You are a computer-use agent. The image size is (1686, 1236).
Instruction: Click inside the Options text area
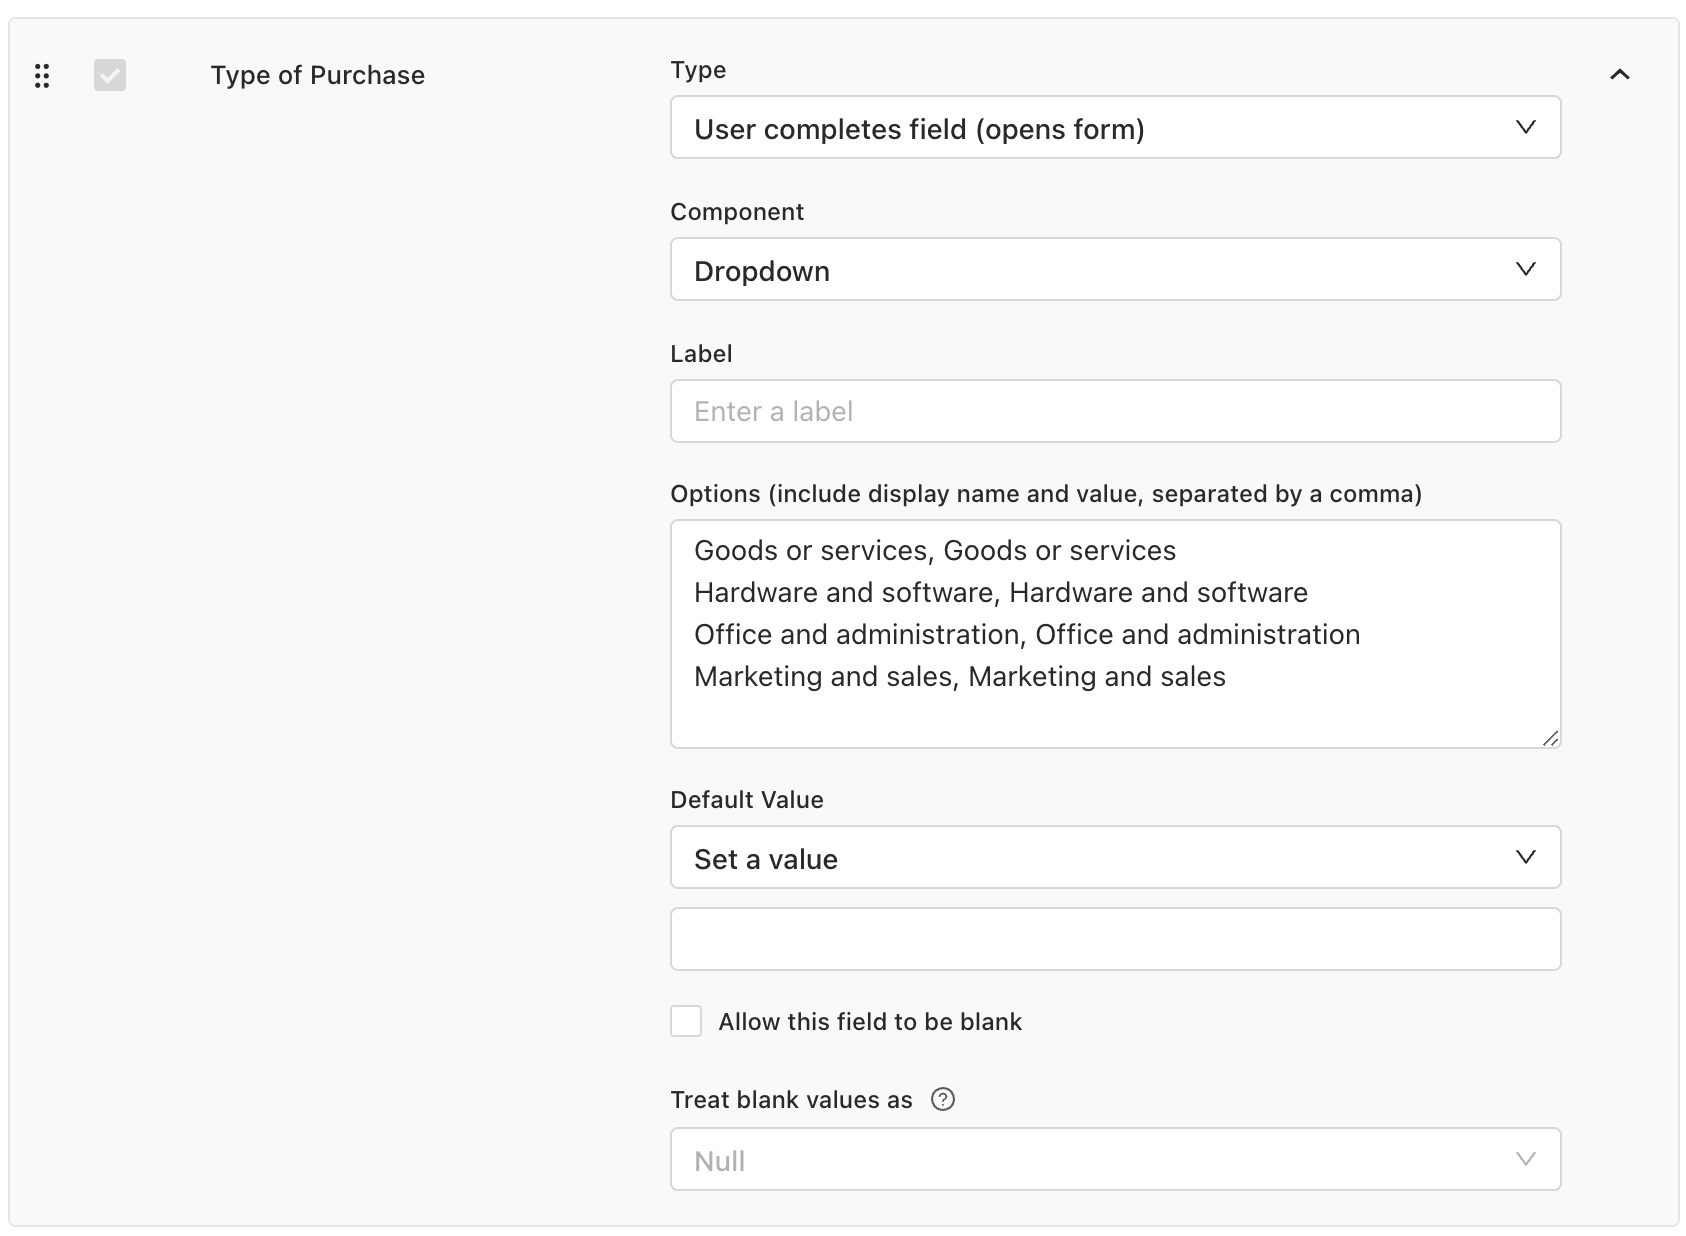(x=1115, y=710)
